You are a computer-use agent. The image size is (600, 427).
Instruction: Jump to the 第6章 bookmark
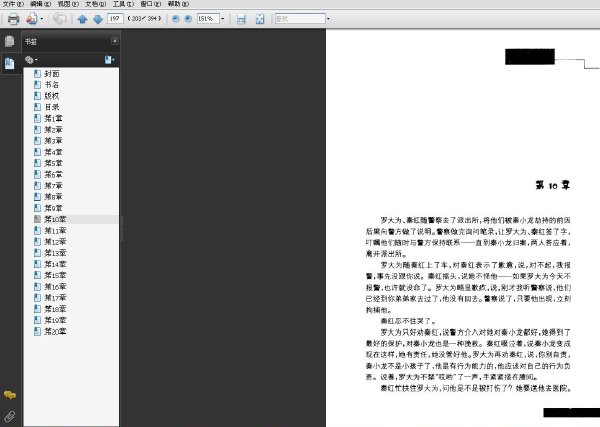pos(53,174)
